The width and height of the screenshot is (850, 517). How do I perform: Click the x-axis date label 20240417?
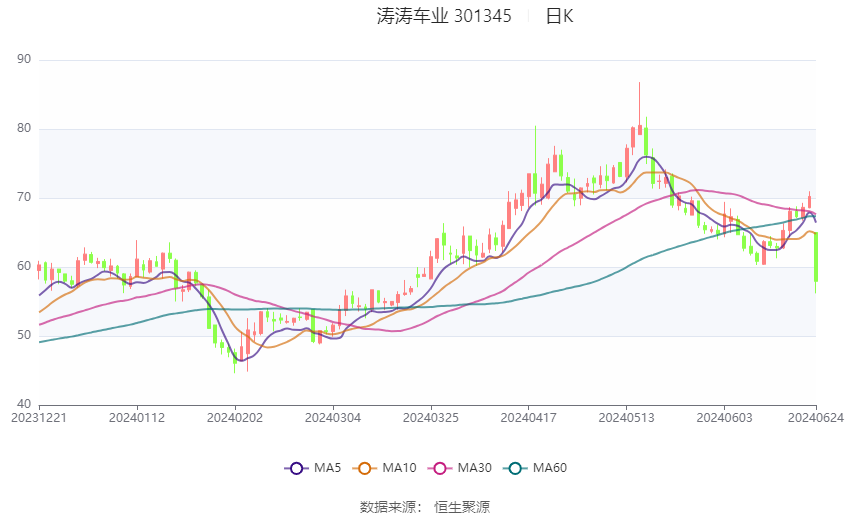click(x=529, y=418)
